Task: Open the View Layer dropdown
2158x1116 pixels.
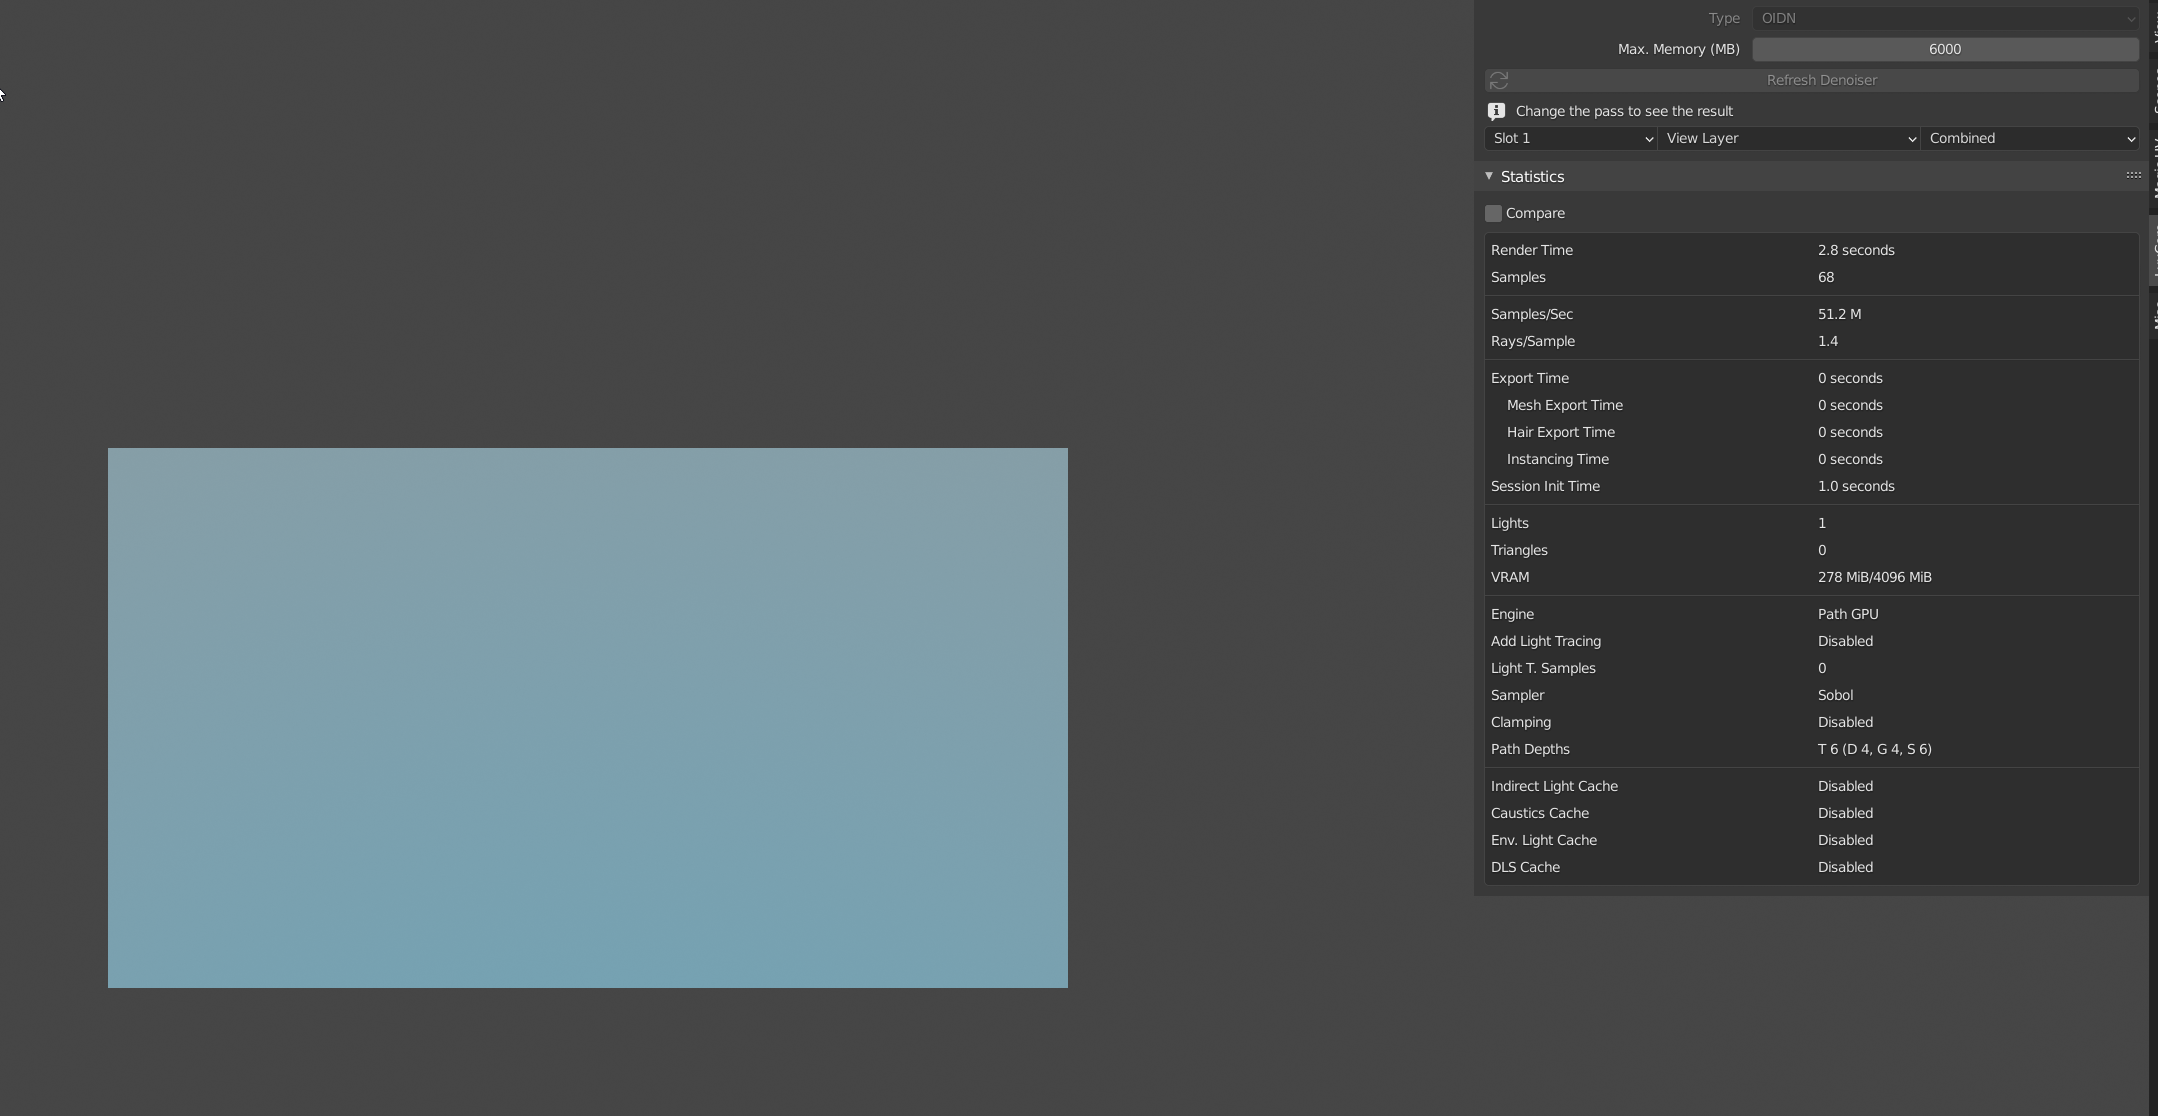Action: (x=1789, y=138)
